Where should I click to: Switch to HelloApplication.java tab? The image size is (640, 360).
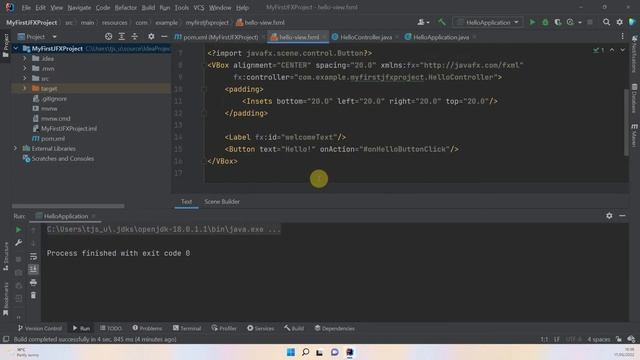(441, 37)
